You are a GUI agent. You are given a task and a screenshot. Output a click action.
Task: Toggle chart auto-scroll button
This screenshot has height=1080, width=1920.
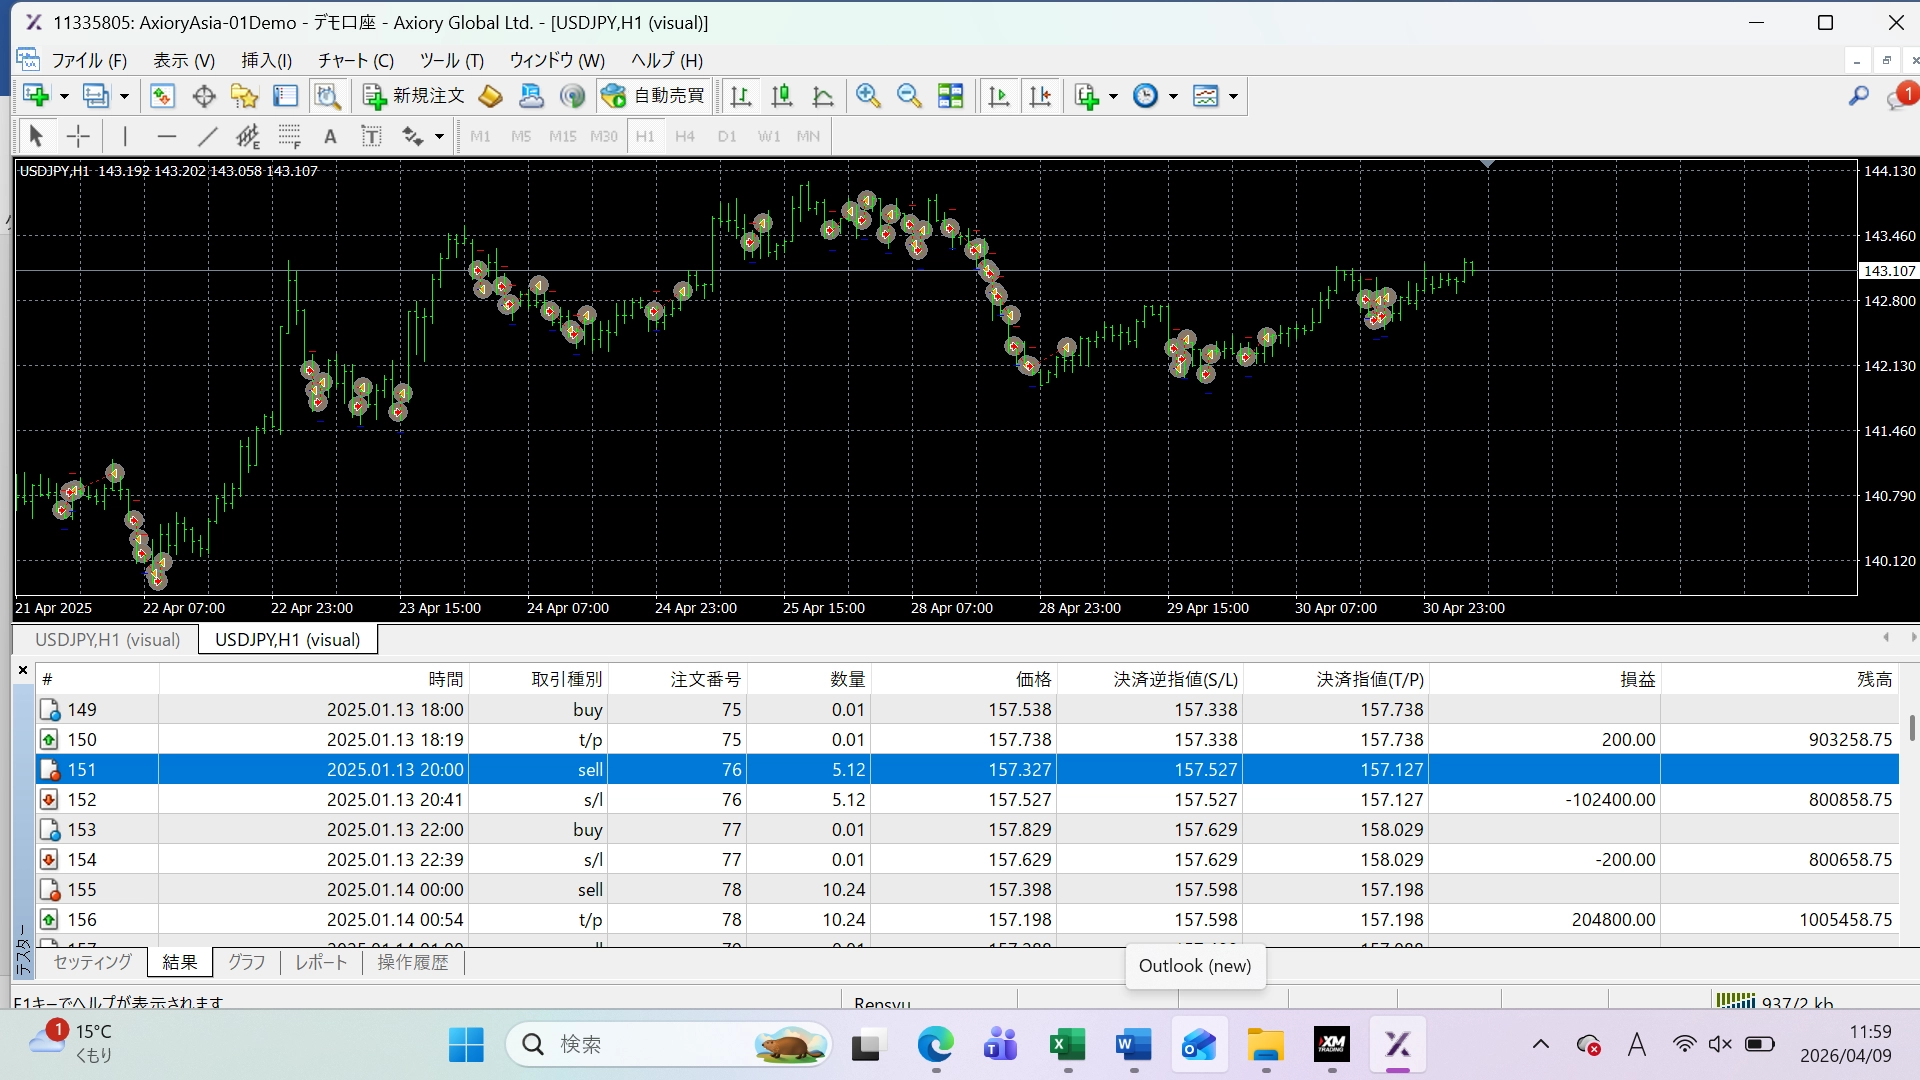click(998, 96)
